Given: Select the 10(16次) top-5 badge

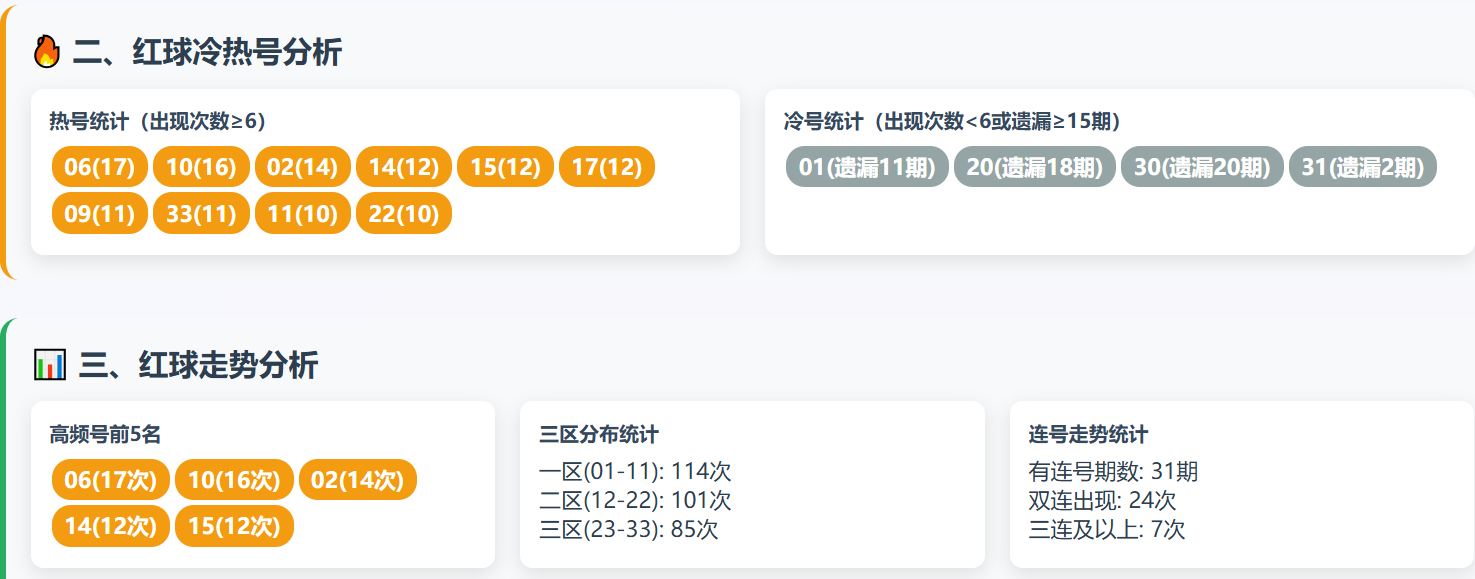Looking at the screenshot, I should click(234, 480).
